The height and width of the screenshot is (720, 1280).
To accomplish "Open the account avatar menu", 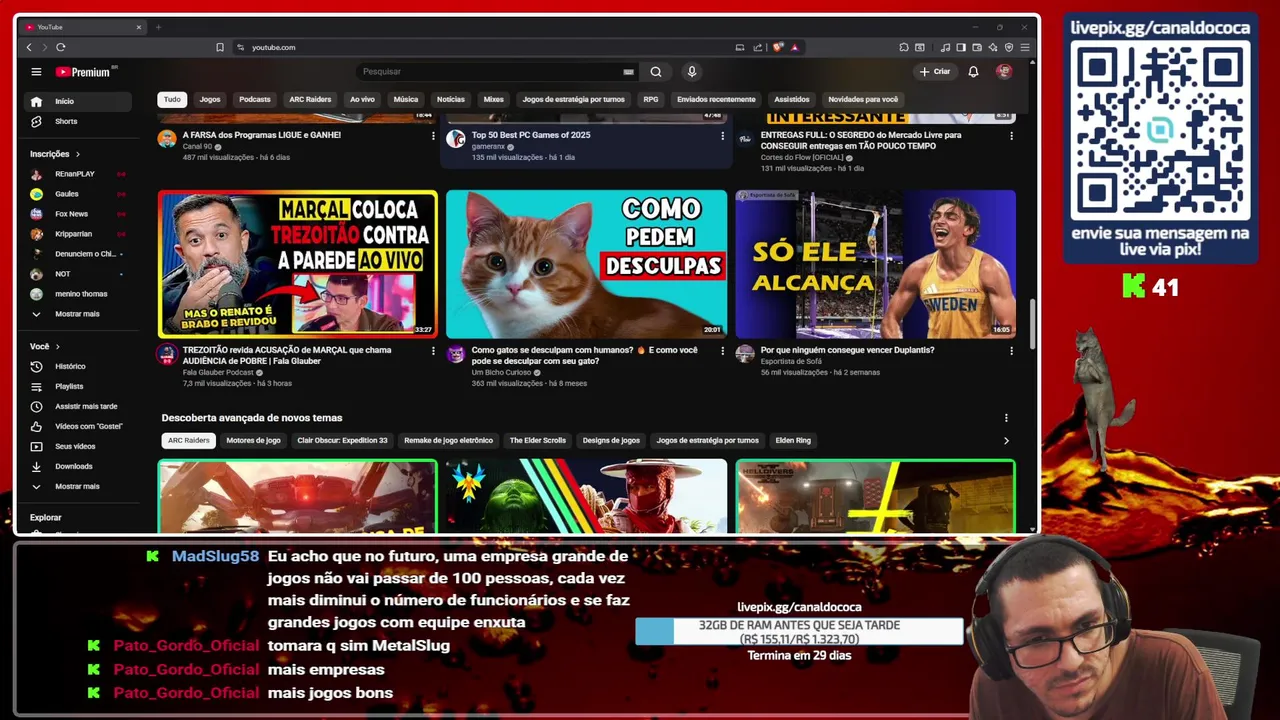I will coord(1004,72).
